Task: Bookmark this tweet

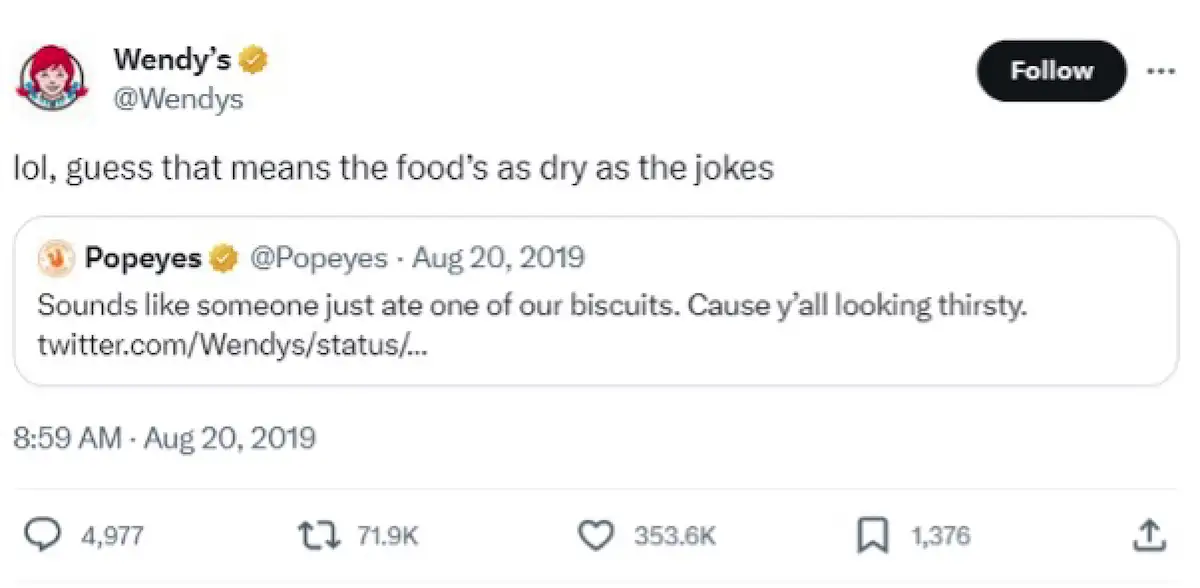Action: pos(874,535)
